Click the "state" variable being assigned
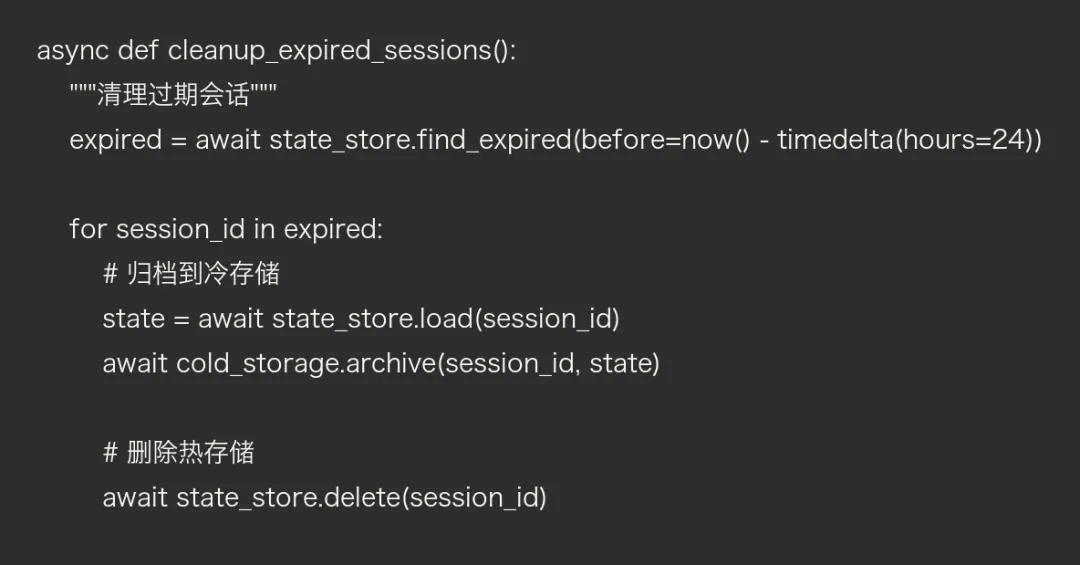This screenshot has height=565, width=1080. [133, 319]
